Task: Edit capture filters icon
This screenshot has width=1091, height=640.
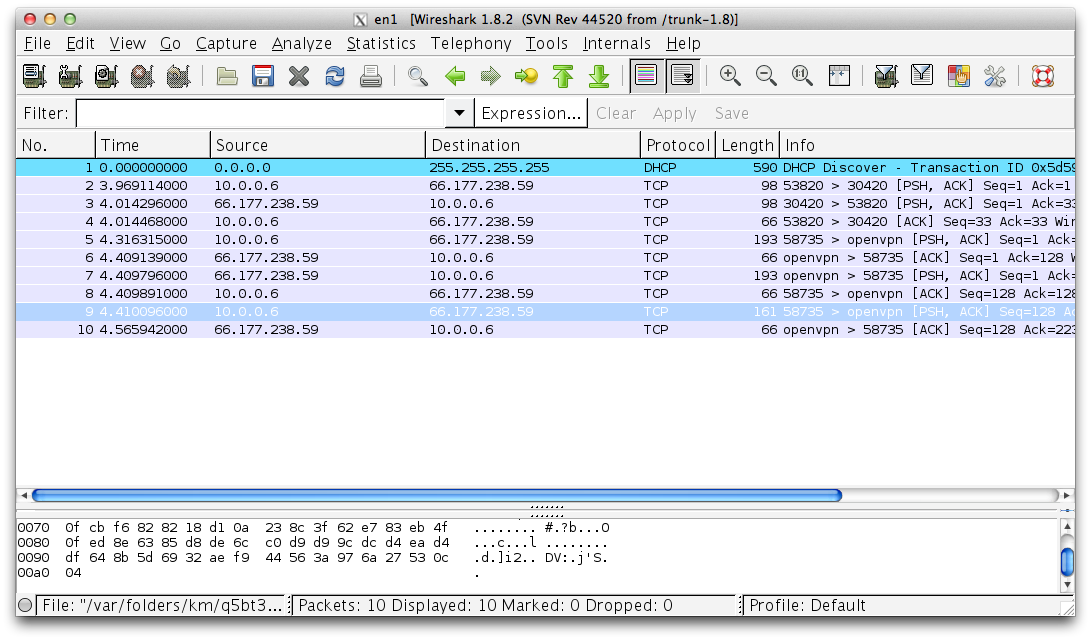Action: pyautogui.click(x=886, y=76)
